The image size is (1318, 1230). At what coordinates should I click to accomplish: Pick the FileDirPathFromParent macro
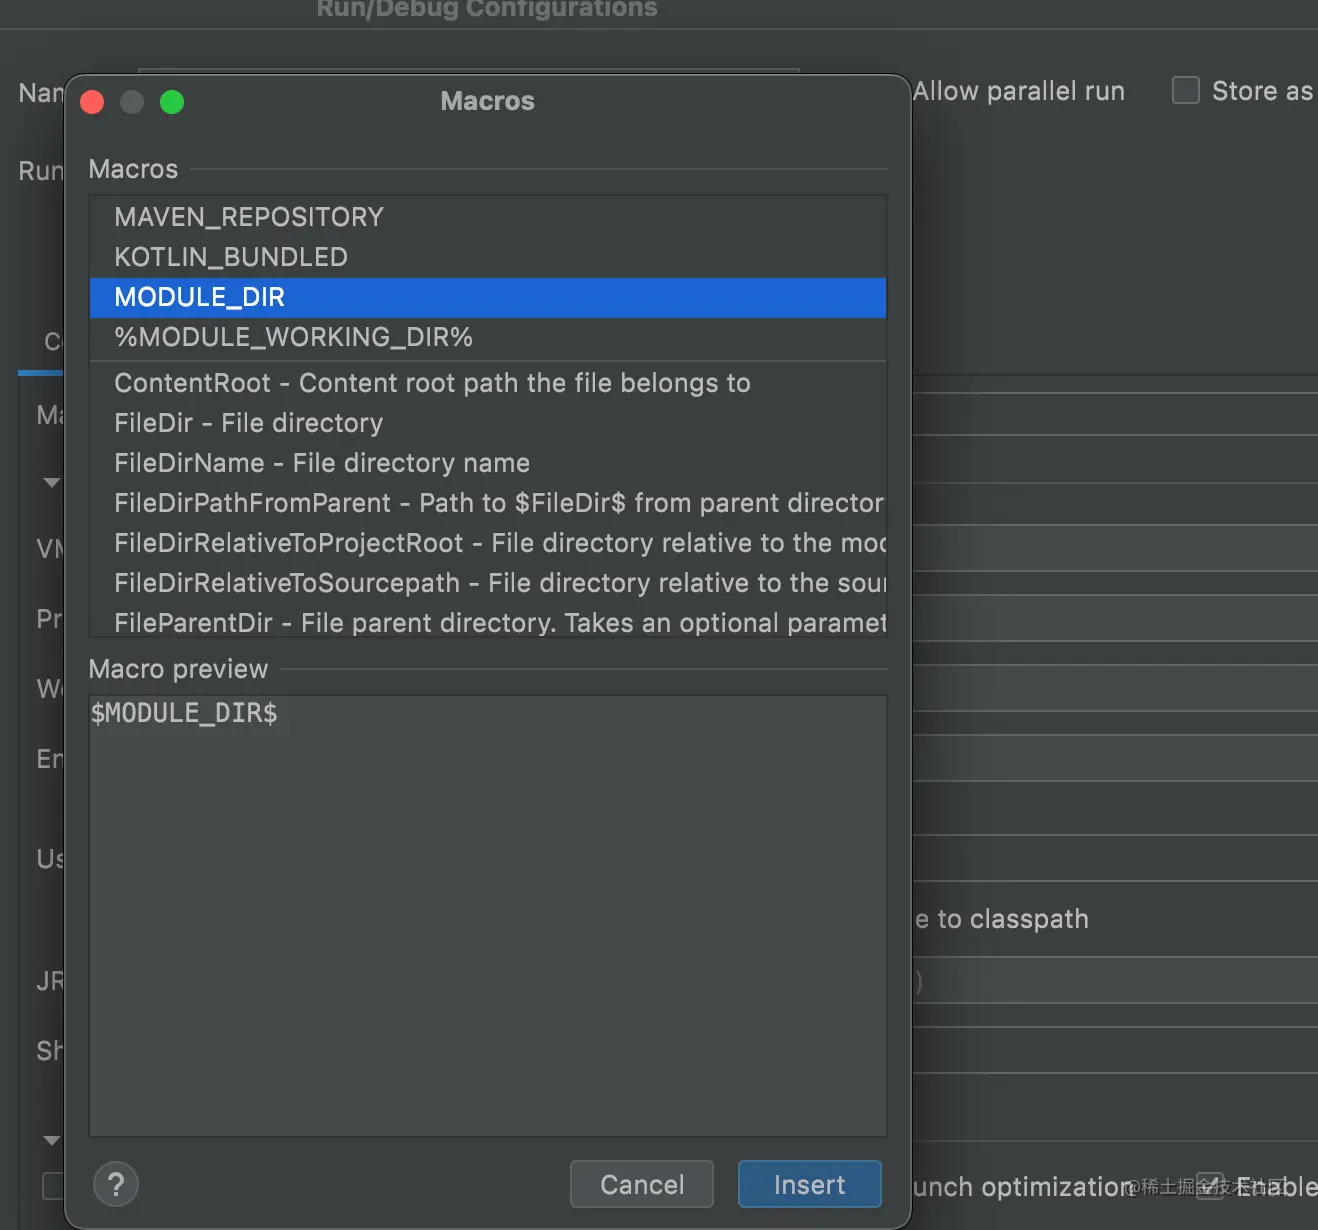498,503
